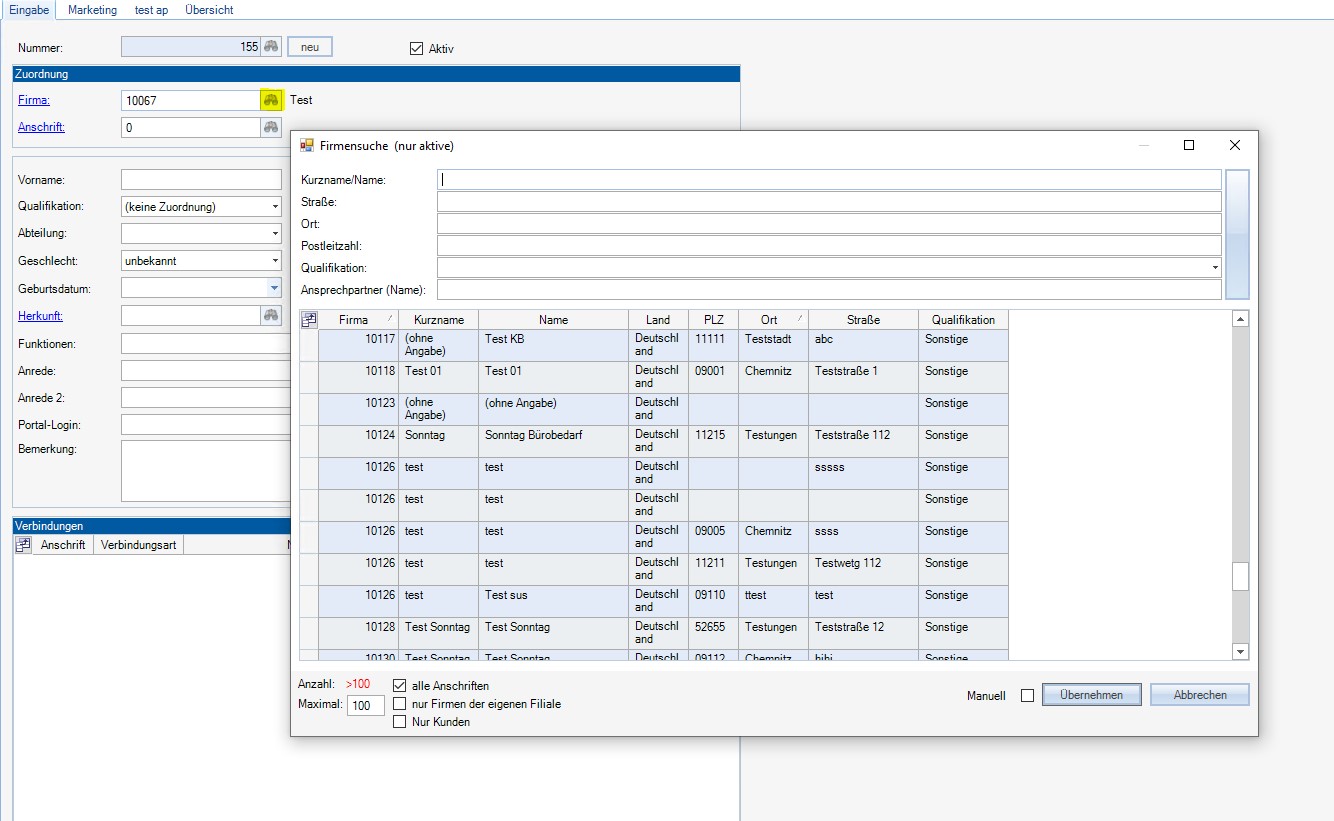Image resolution: width=1334 pixels, height=821 pixels.
Task: Maximize the Firmensuche dialog
Action: click(1189, 146)
